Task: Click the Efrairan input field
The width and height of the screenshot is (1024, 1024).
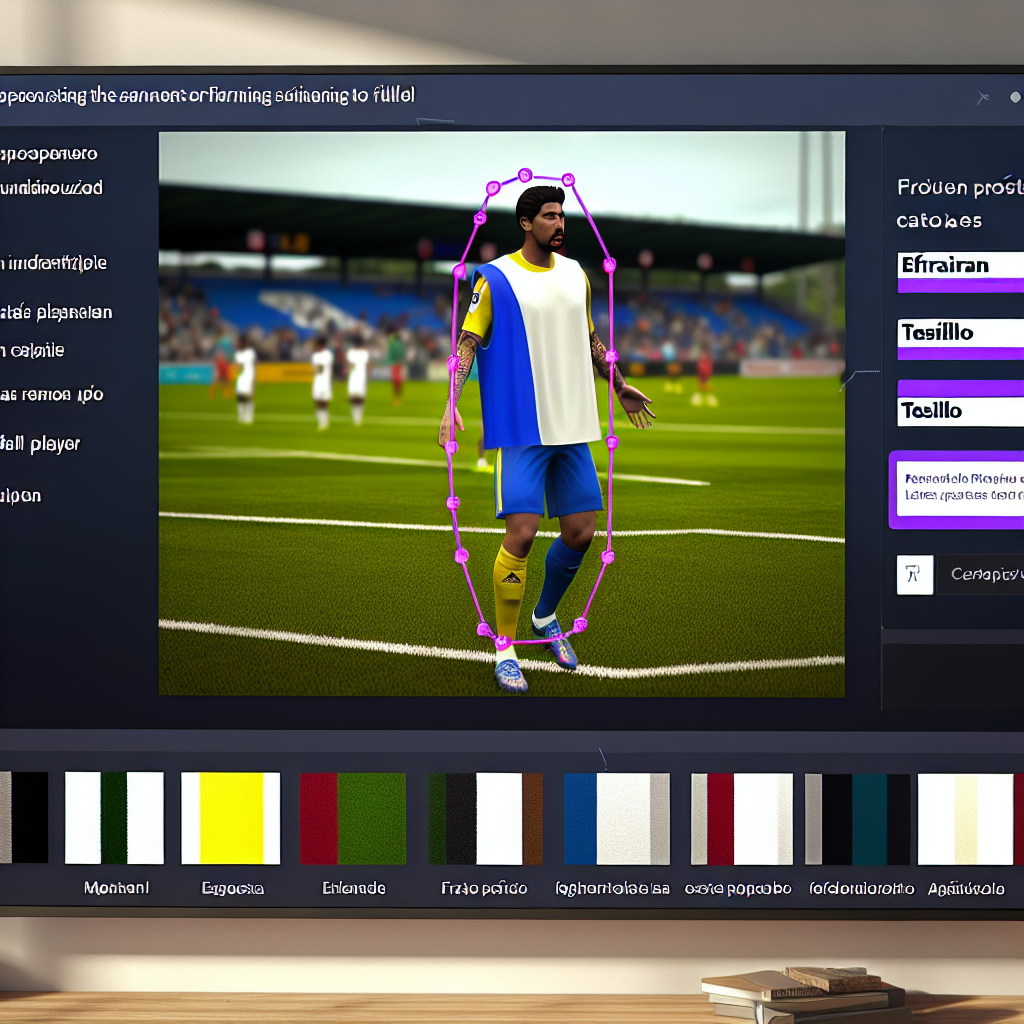Action: coord(960,266)
